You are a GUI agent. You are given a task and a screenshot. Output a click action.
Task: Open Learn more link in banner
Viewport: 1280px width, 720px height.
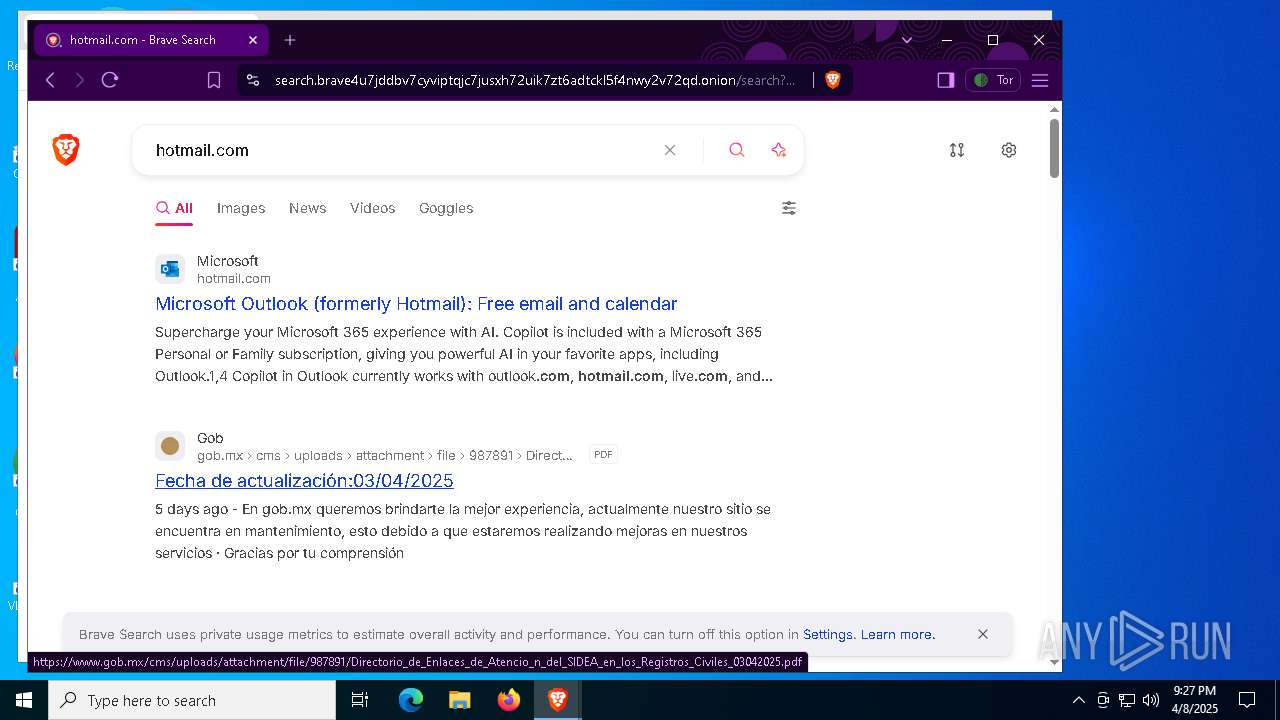point(898,634)
